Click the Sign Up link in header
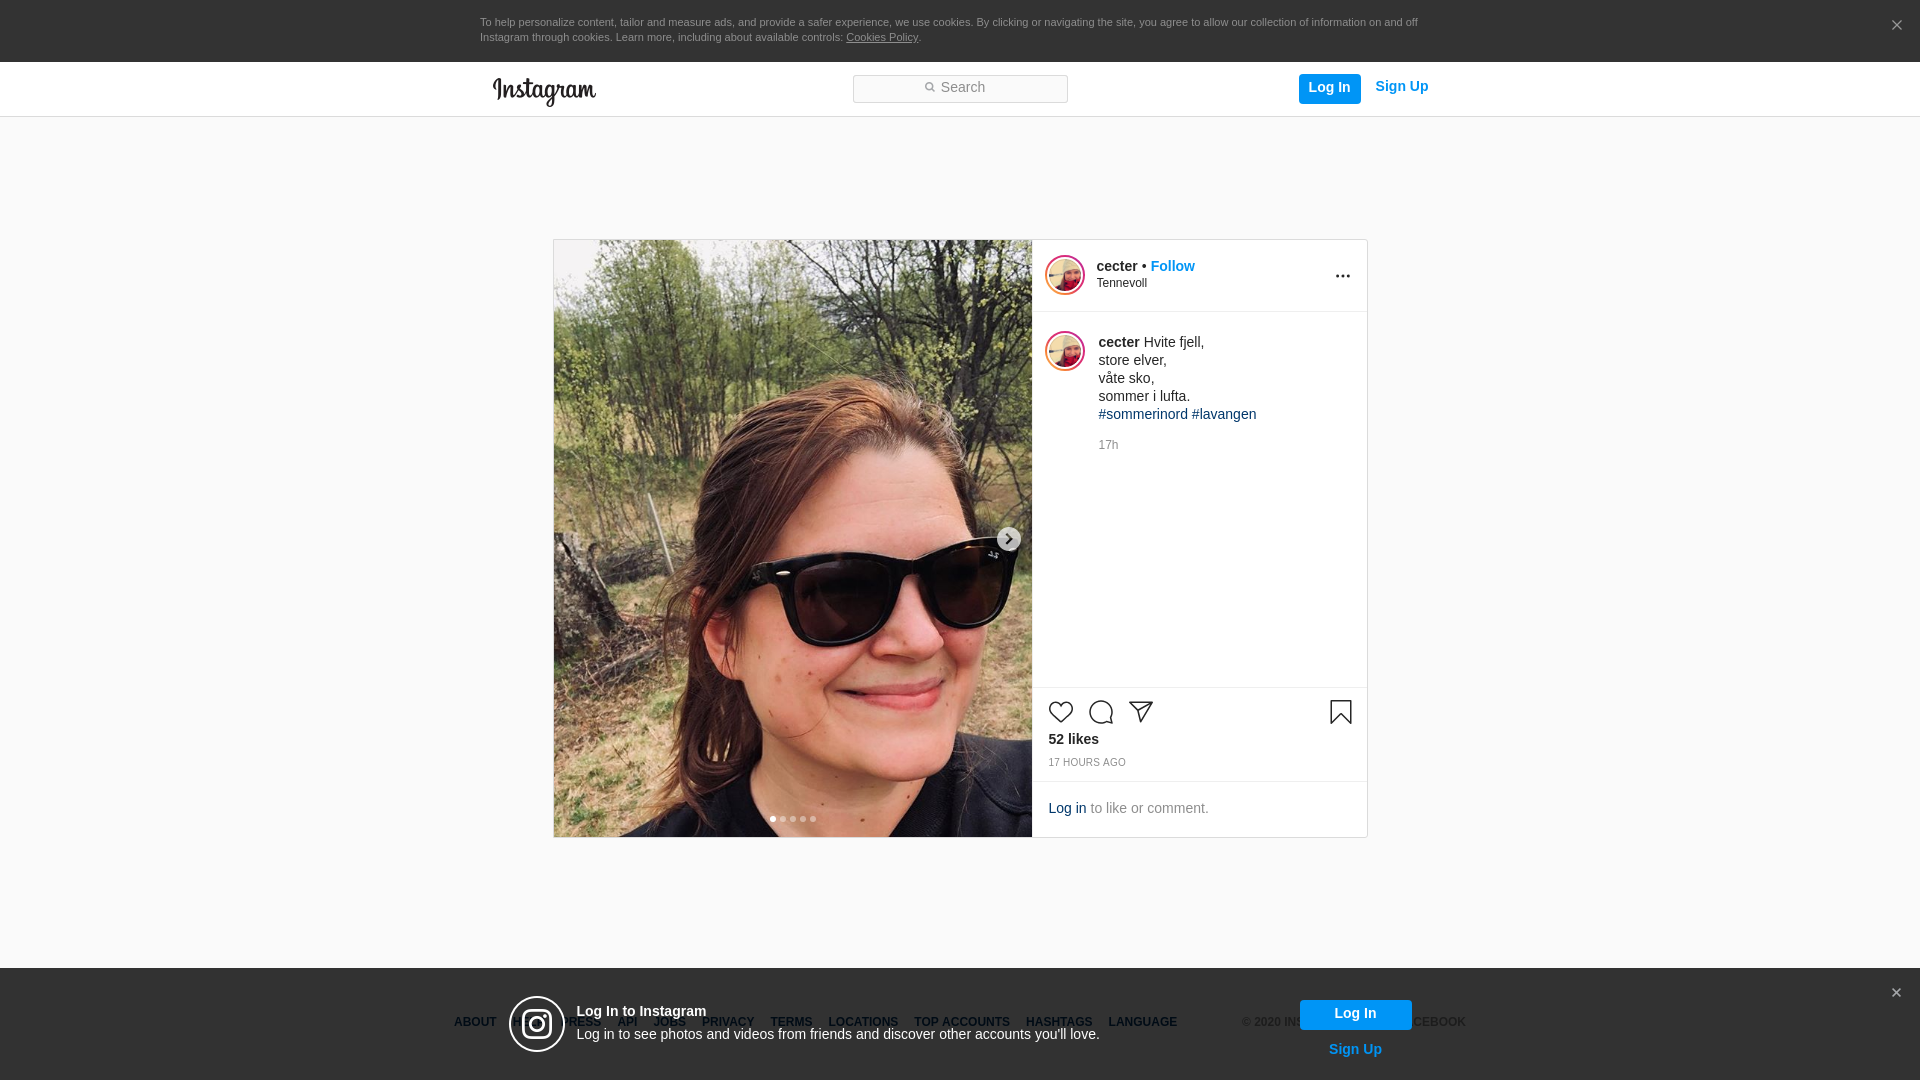Image resolution: width=1920 pixels, height=1080 pixels. pyautogui.click(x=1401, y=87)
